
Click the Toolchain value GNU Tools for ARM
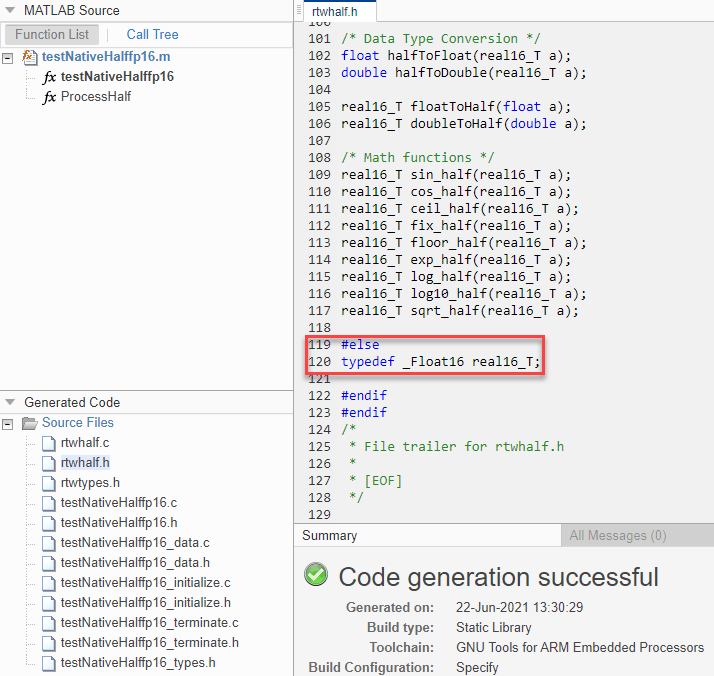pos(580,647)
